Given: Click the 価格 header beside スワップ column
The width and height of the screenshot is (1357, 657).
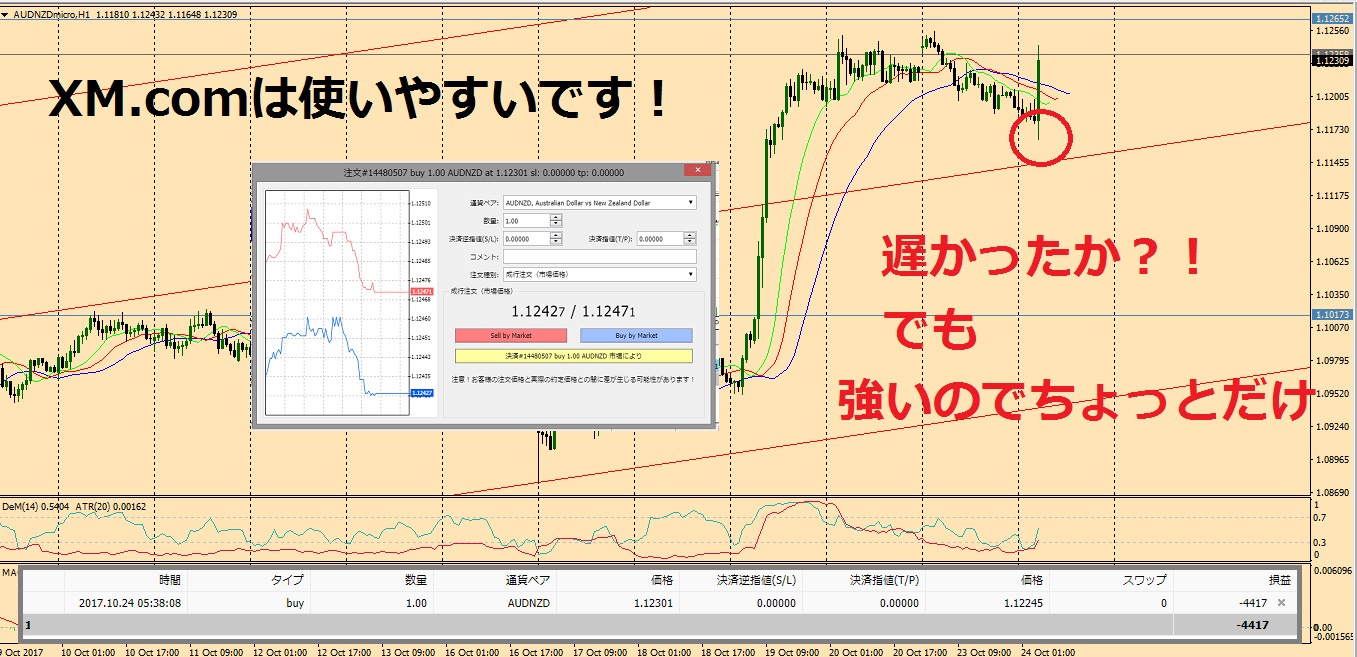Looking at the screenshot, I should 1031,580.
